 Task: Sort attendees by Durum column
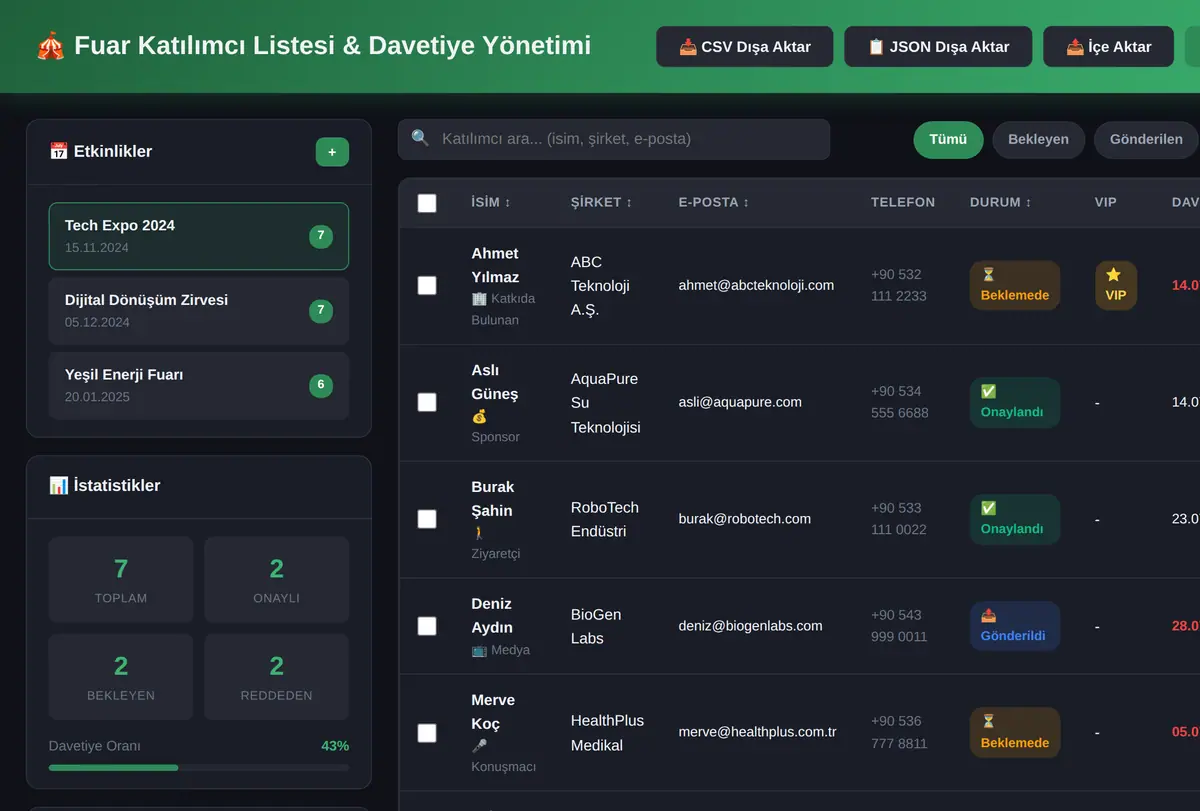pos(1000,202)
